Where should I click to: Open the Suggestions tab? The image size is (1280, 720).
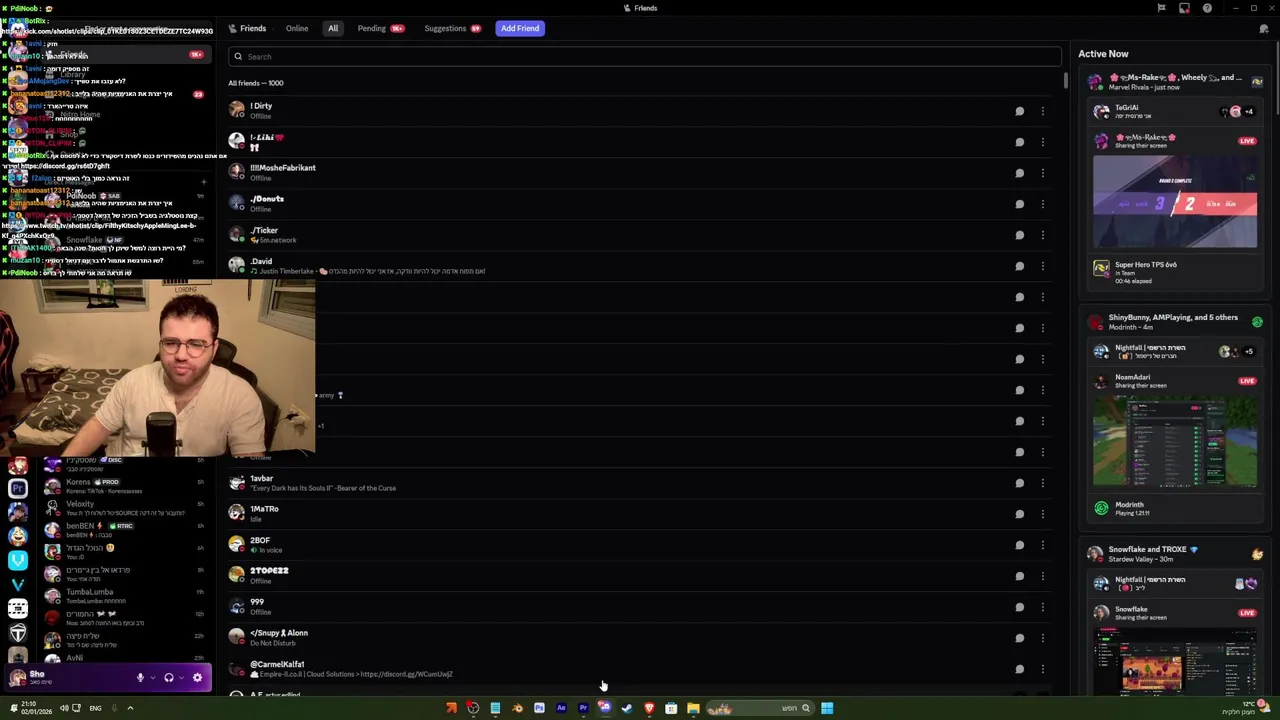(452, 28)
